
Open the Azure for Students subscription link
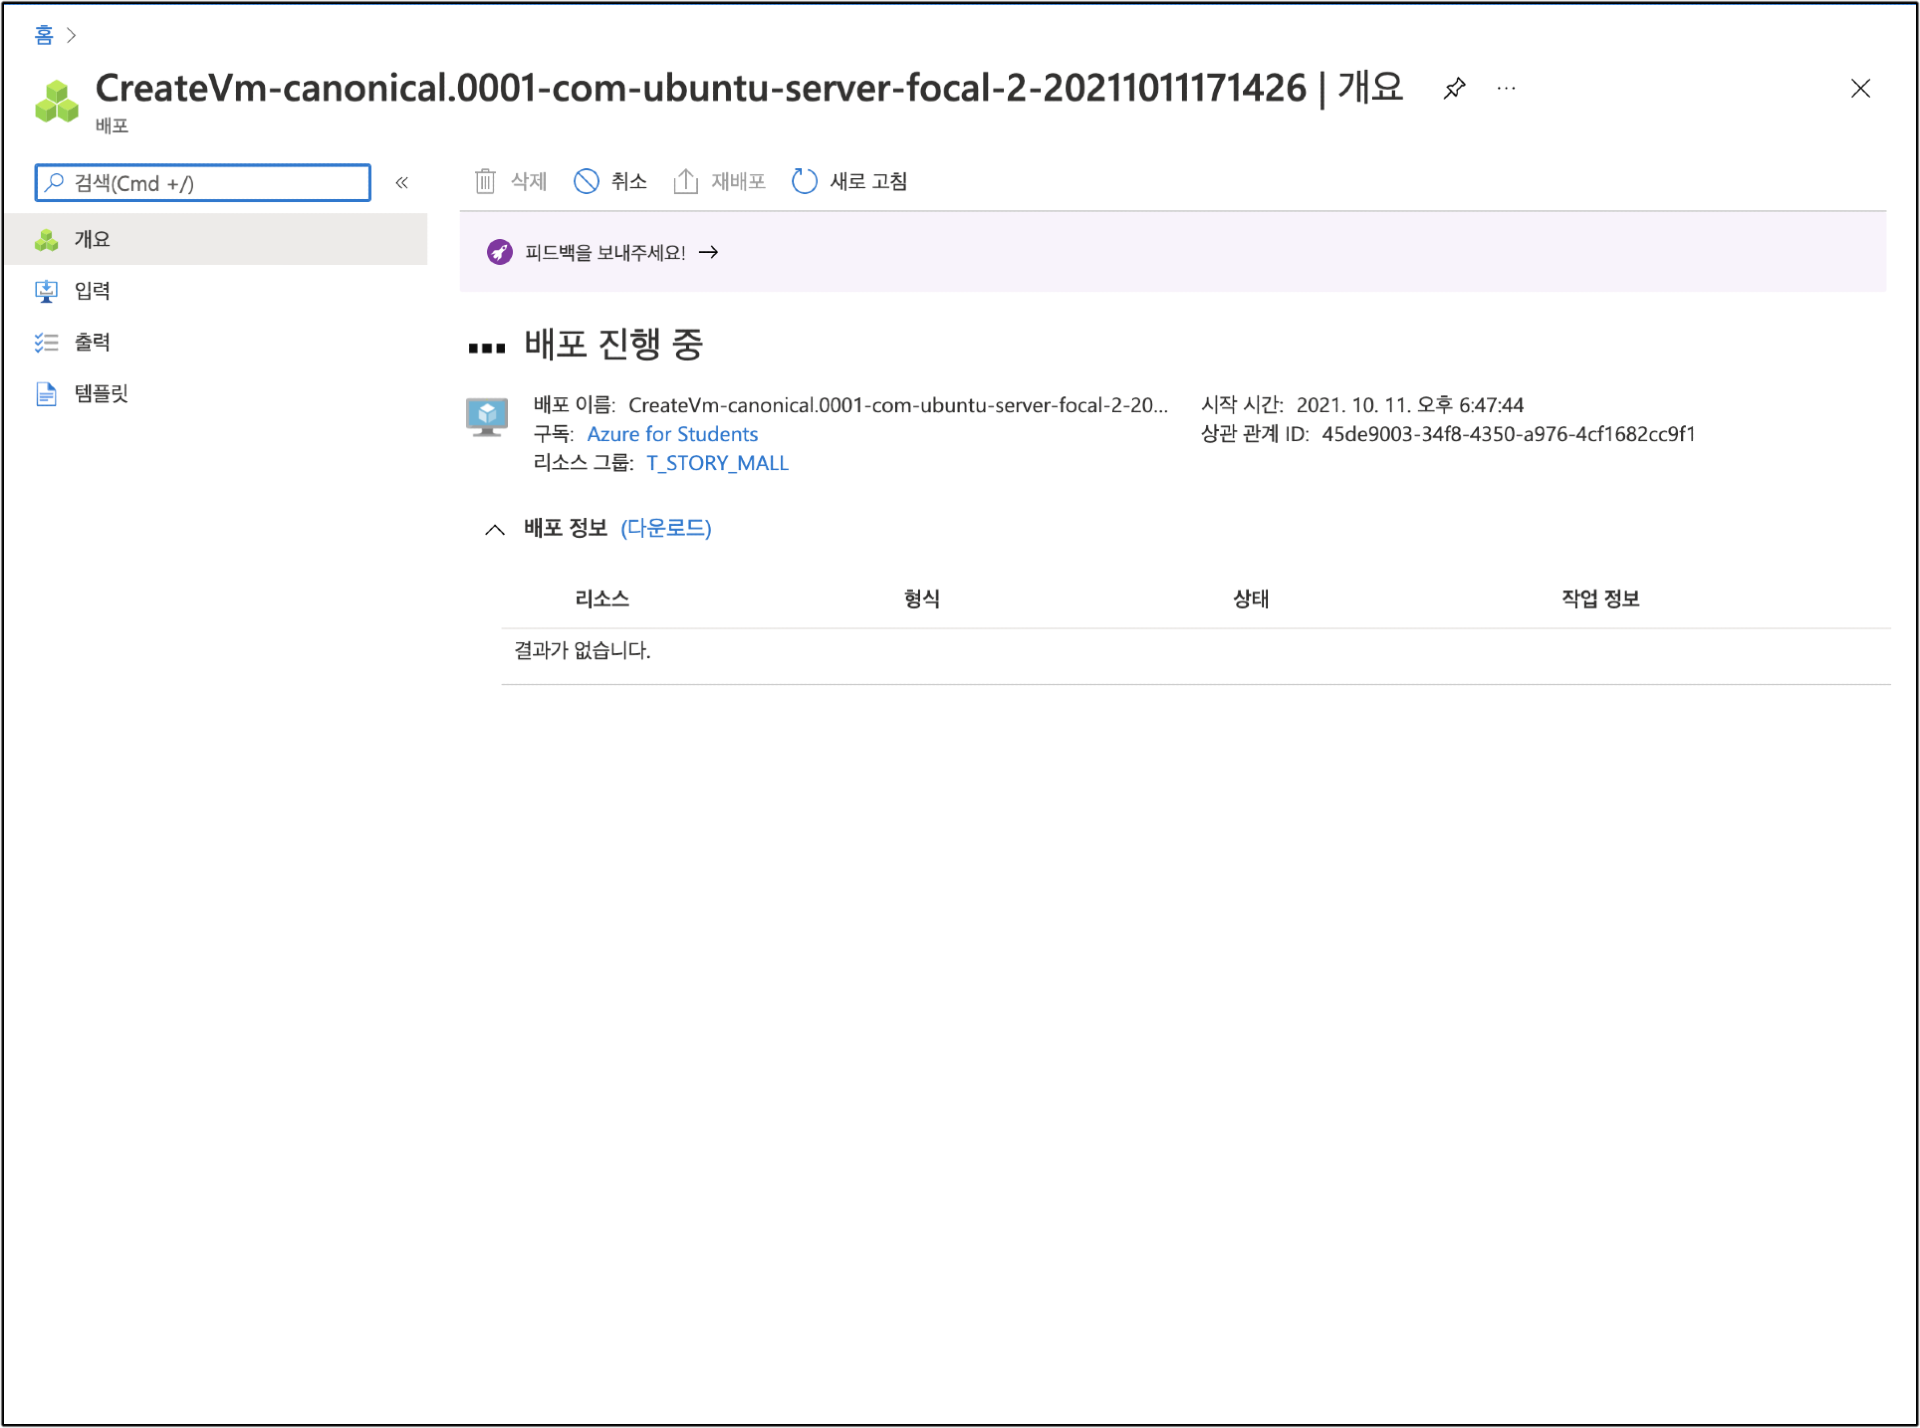point(672,434)
